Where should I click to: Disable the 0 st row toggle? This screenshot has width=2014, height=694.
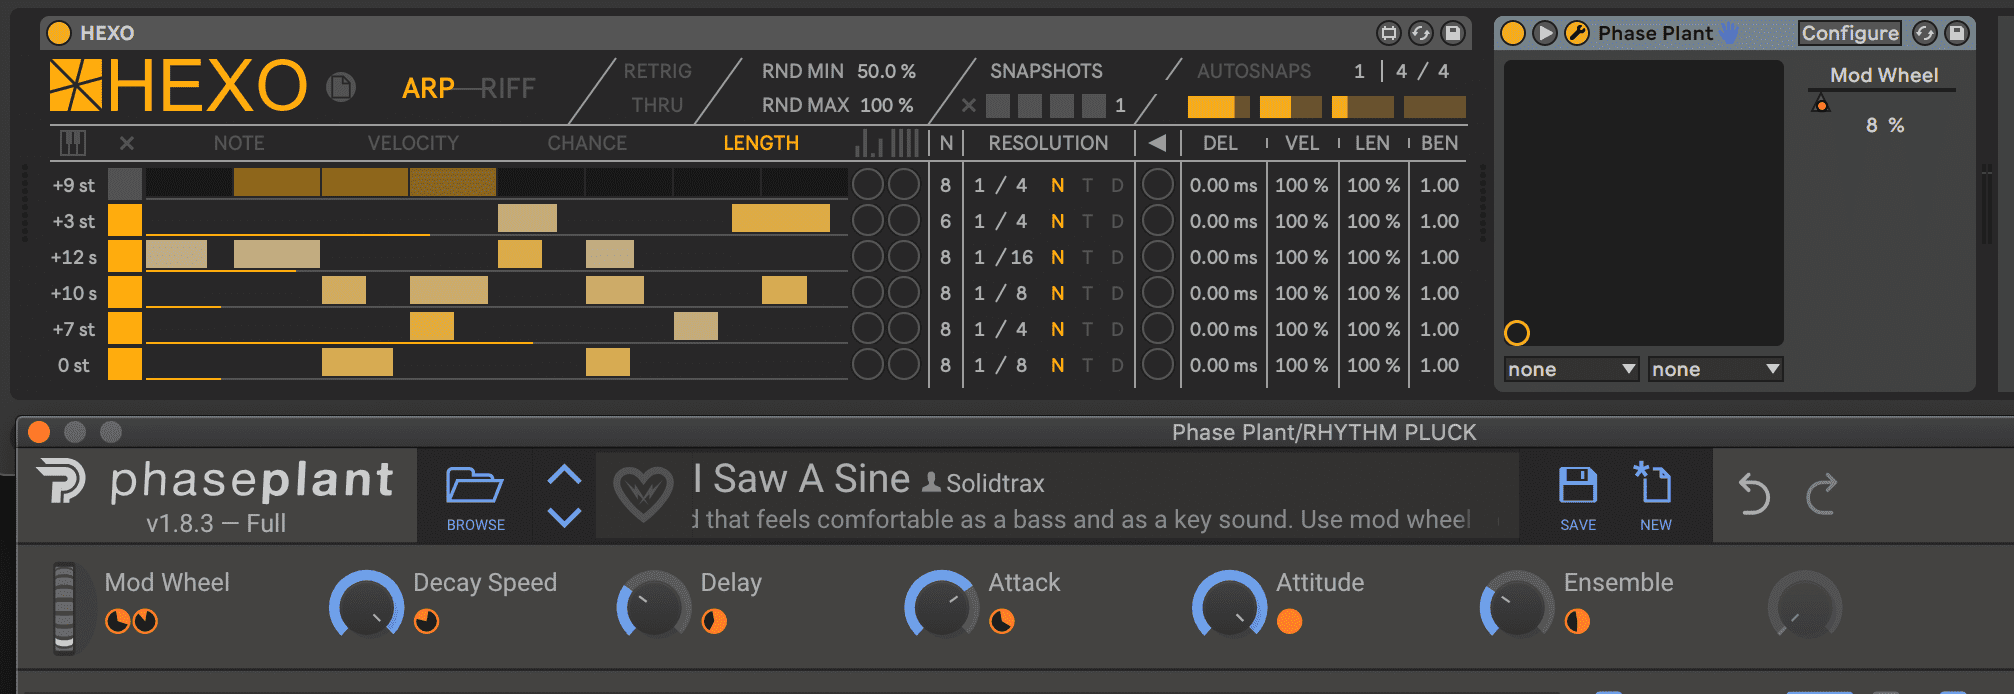click(125, 365)
